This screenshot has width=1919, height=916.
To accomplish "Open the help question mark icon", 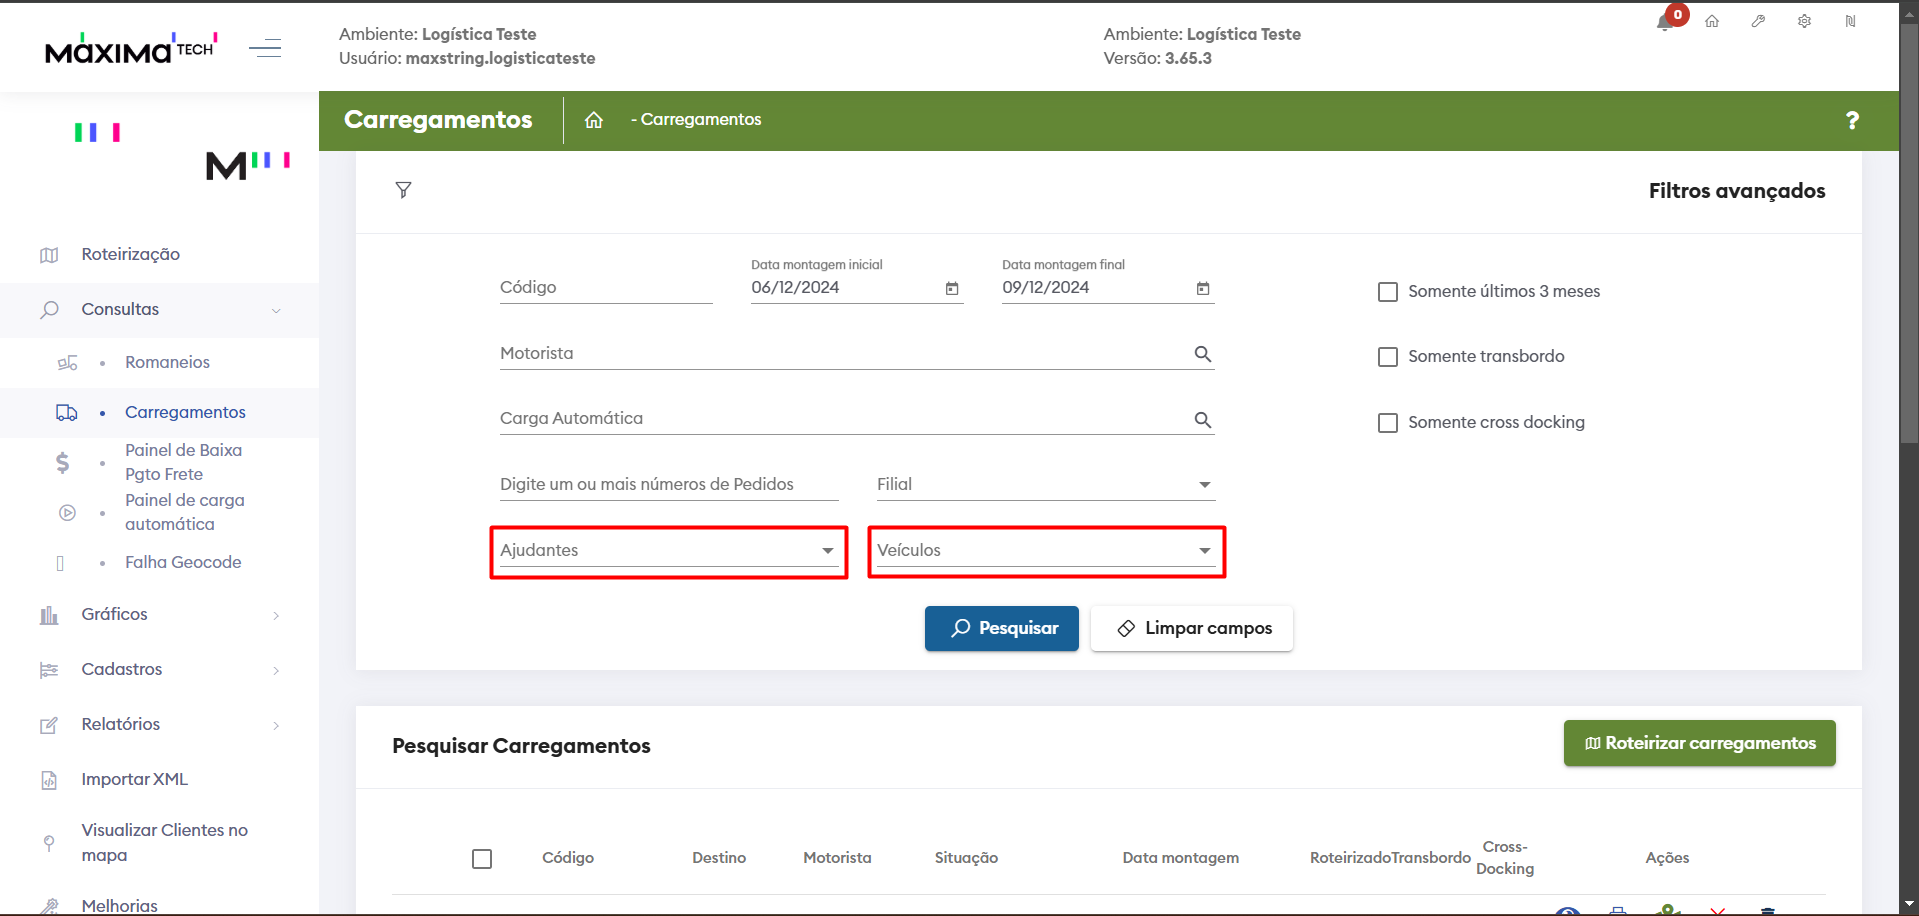I will click(x=1852, y=120).
